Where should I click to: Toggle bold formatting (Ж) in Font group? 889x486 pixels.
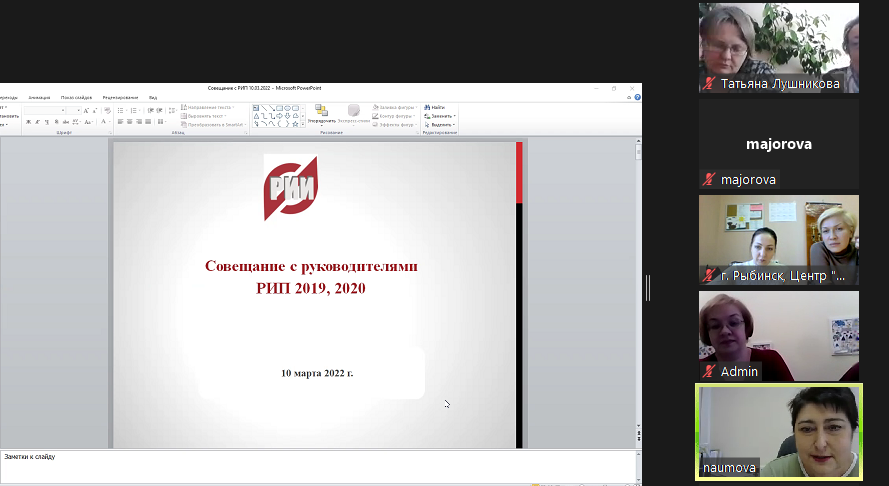[x=28, y=122]
